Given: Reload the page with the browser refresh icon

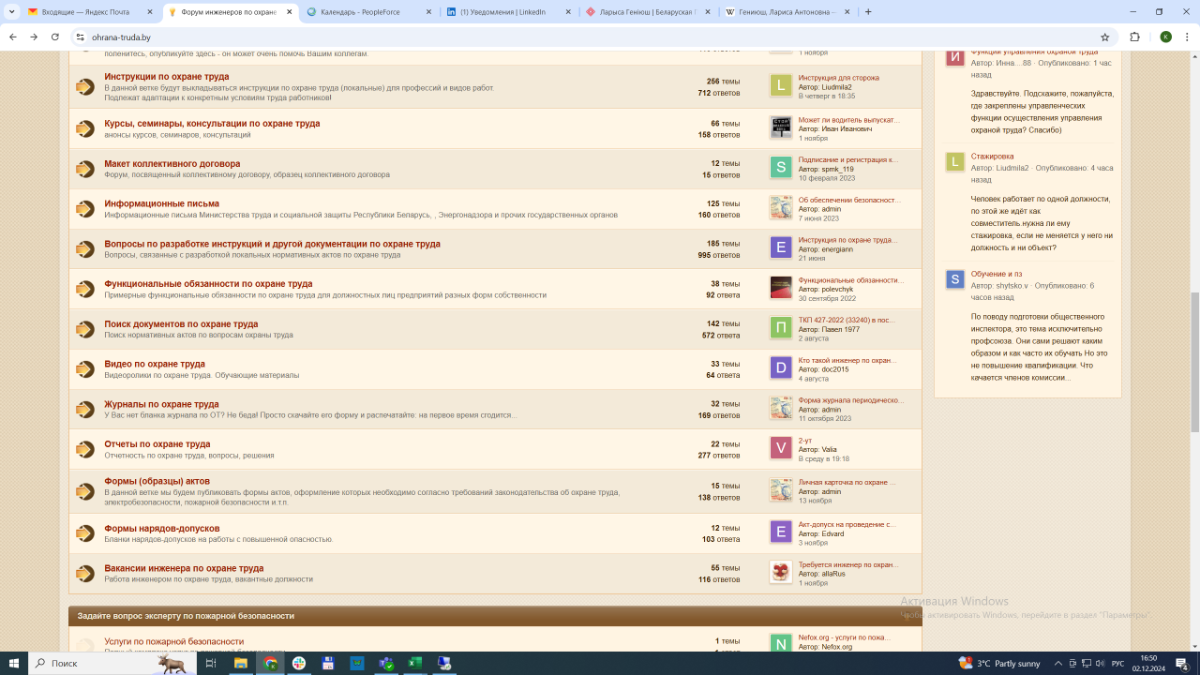Looking at the screenshot, I should (55, 37).
